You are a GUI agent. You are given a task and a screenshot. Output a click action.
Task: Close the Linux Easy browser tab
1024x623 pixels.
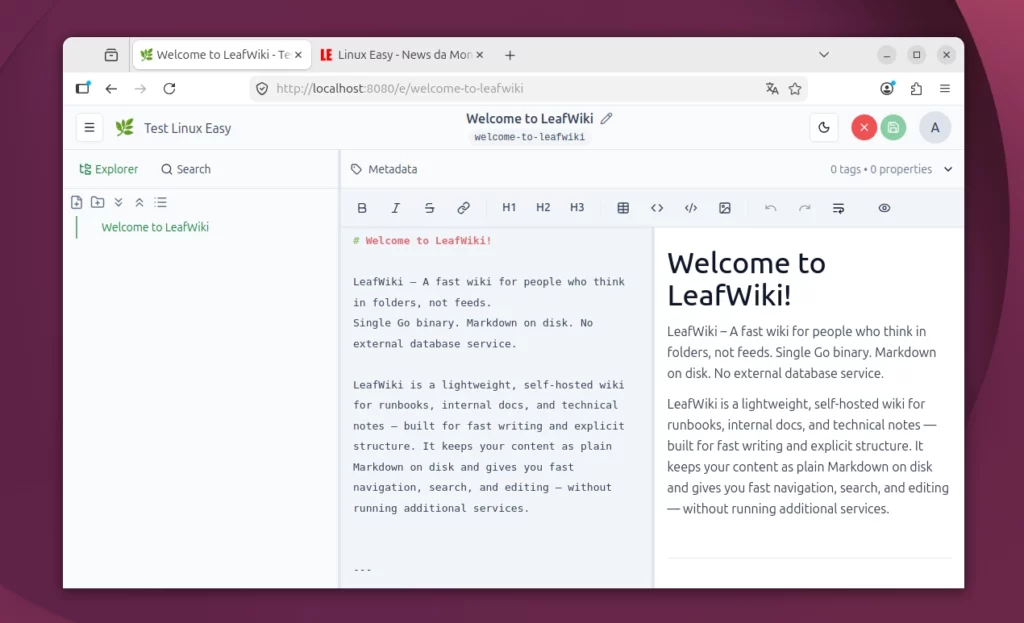tap(479, 55)
